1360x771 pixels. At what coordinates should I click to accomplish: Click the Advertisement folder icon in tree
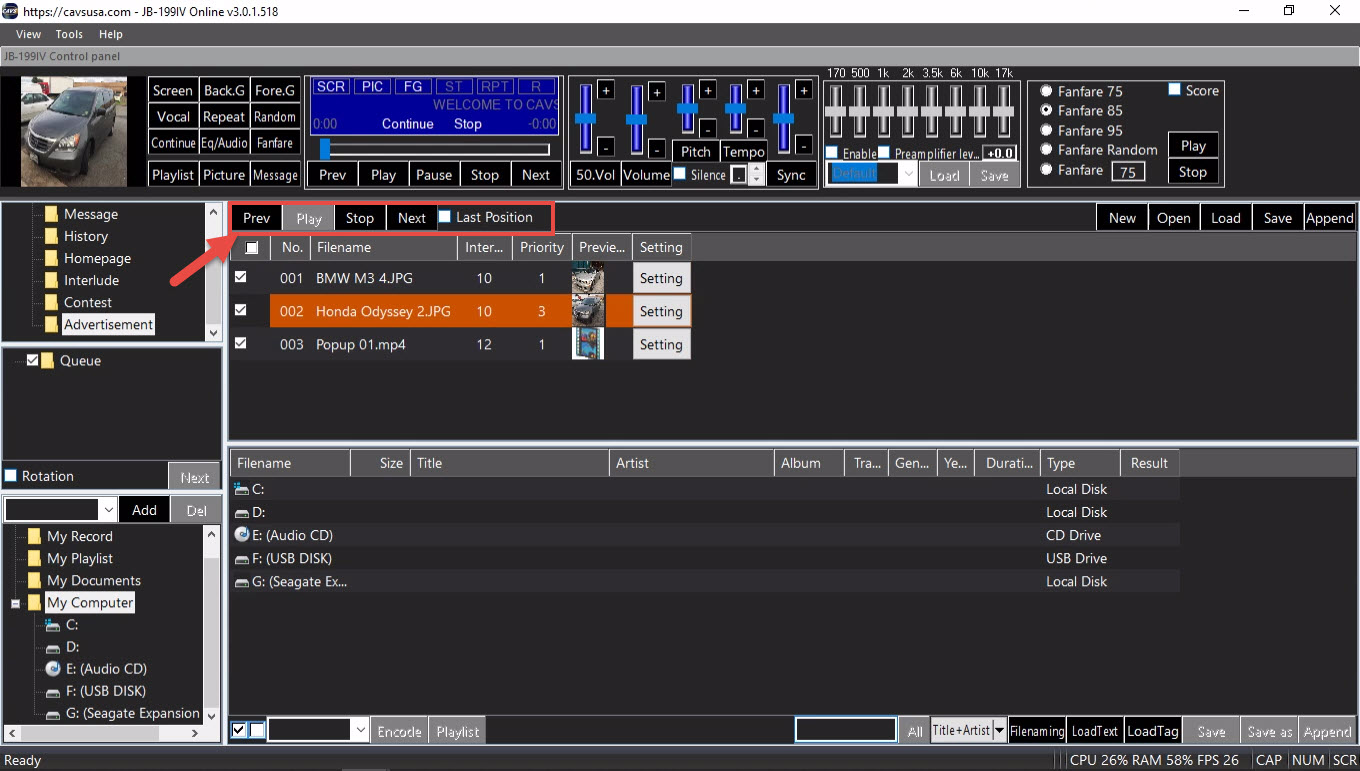pyautogui.click(x=51, y=324)
